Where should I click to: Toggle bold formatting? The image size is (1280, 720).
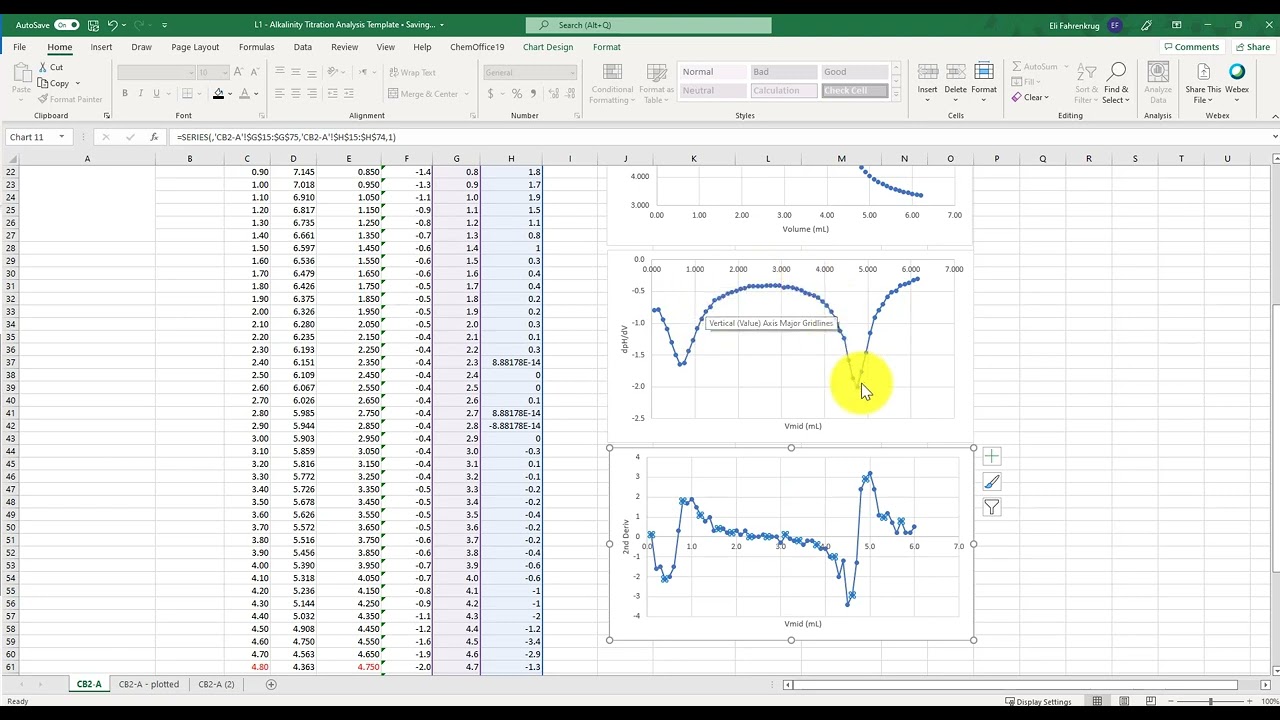pyautogui.click(x=125, y=93)
